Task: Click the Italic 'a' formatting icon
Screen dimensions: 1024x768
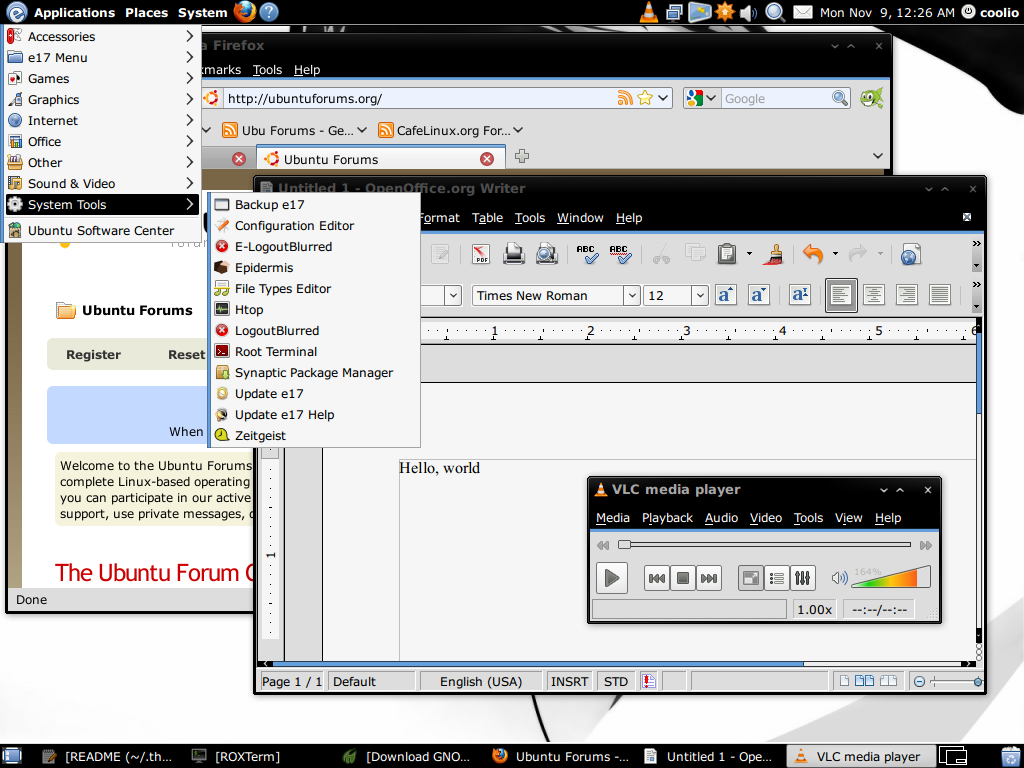Action: (x=758, y=295)
